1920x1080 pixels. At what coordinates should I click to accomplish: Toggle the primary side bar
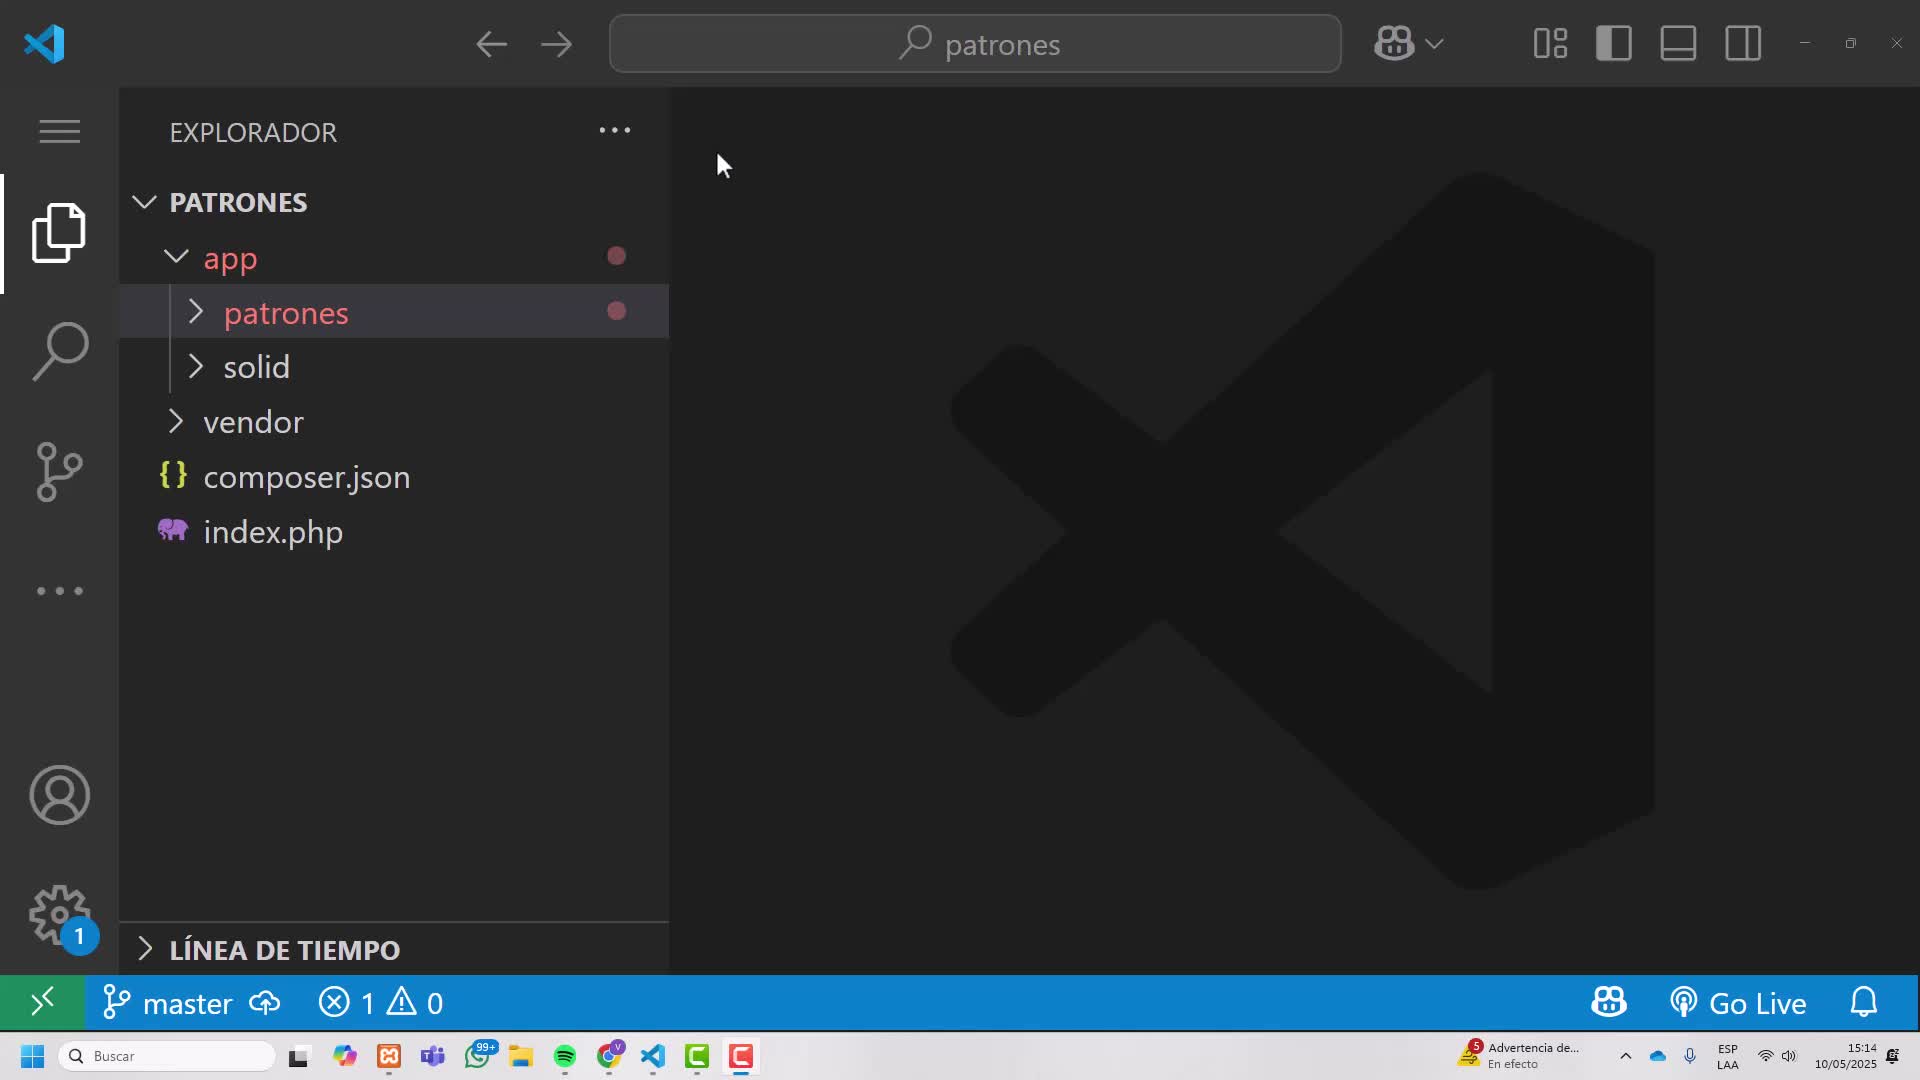point(1614,44)
